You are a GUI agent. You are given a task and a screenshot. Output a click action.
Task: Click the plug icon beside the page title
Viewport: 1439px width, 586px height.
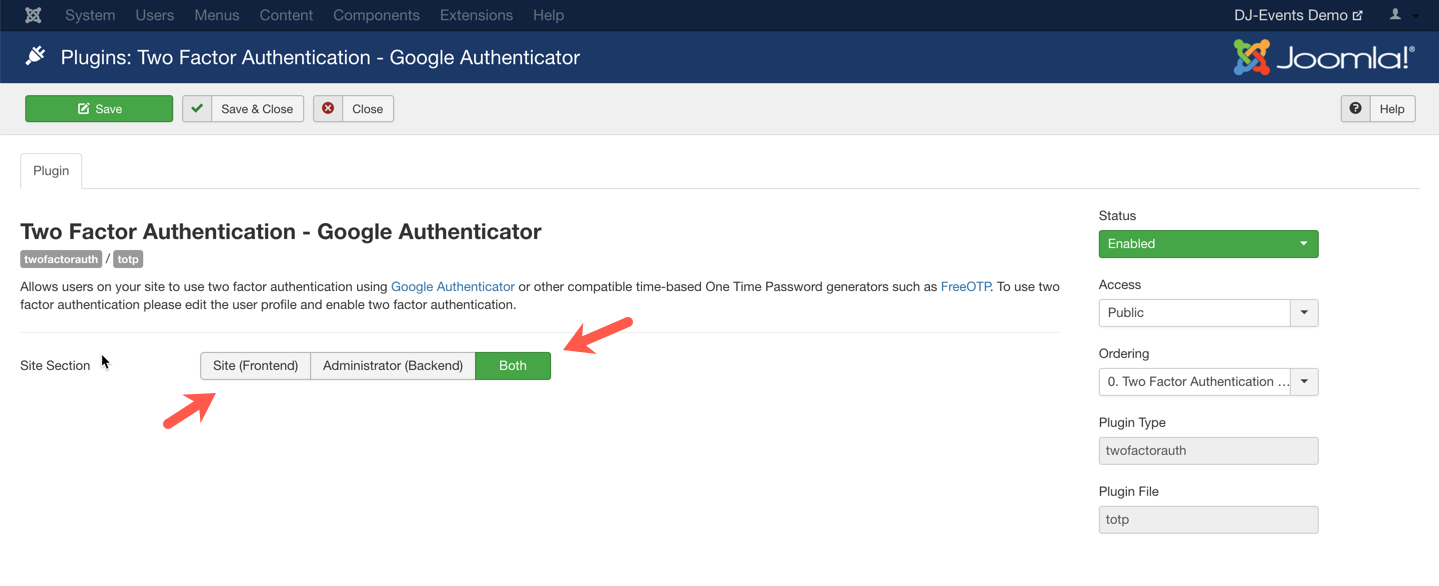pyautogui.click(x=34, y=56)
